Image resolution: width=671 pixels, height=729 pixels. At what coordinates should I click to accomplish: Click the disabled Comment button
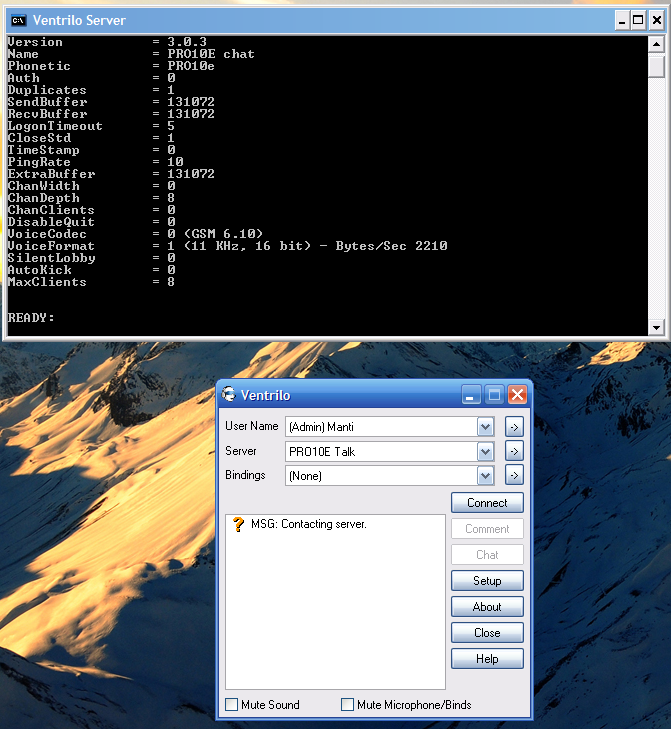tap(487, 529)
